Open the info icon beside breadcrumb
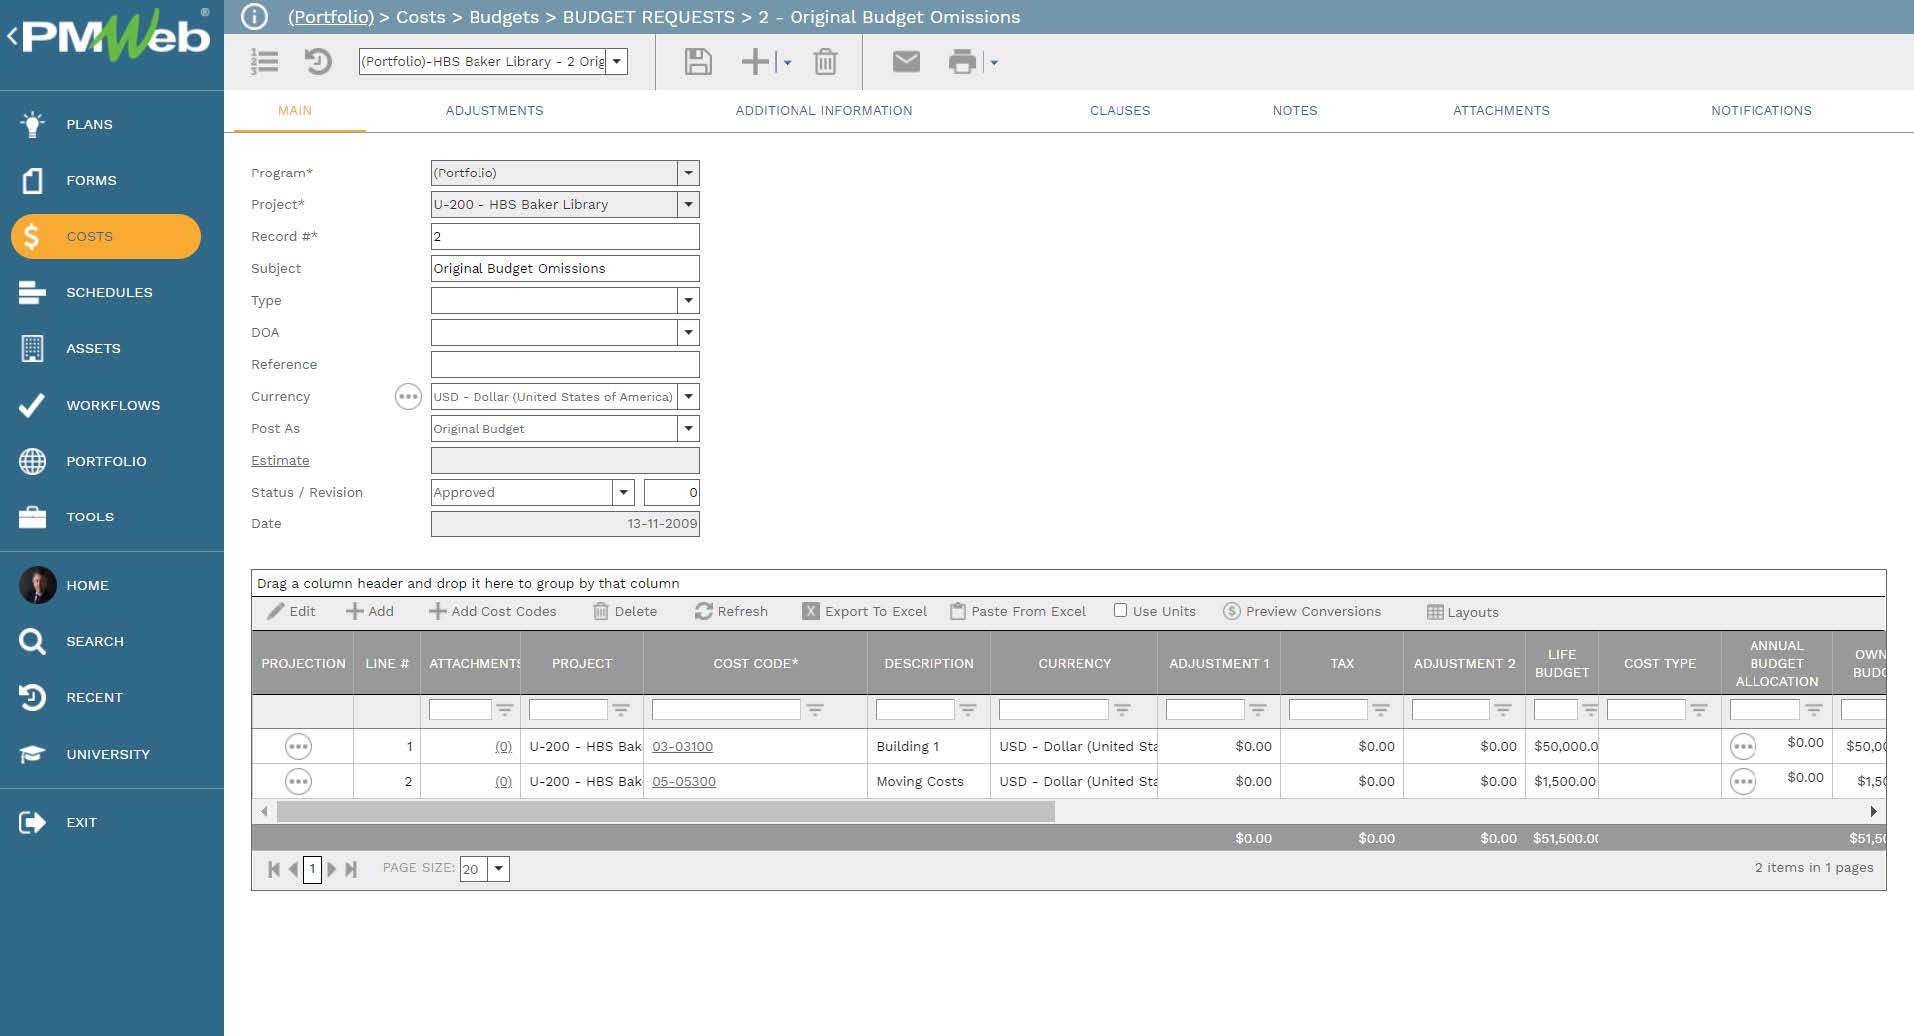This screenshot has width=1914, height=1036. (x=255, y=16)
